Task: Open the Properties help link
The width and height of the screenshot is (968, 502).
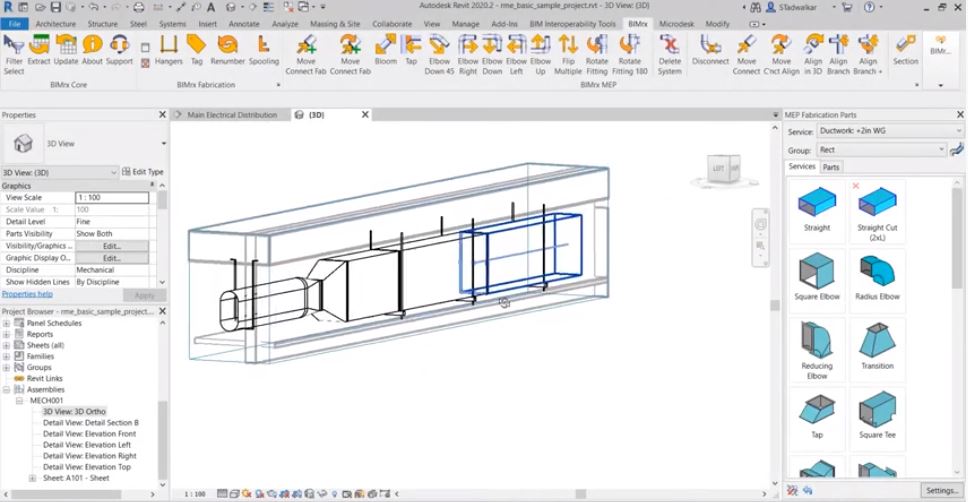Action: click(27, 295)
